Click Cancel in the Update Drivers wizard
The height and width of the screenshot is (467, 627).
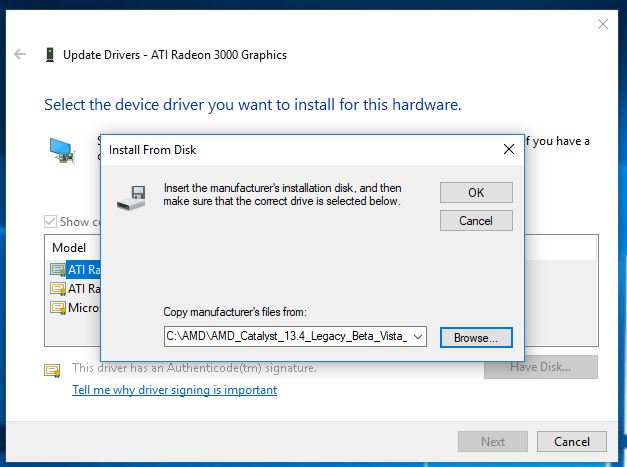point(571,441)
